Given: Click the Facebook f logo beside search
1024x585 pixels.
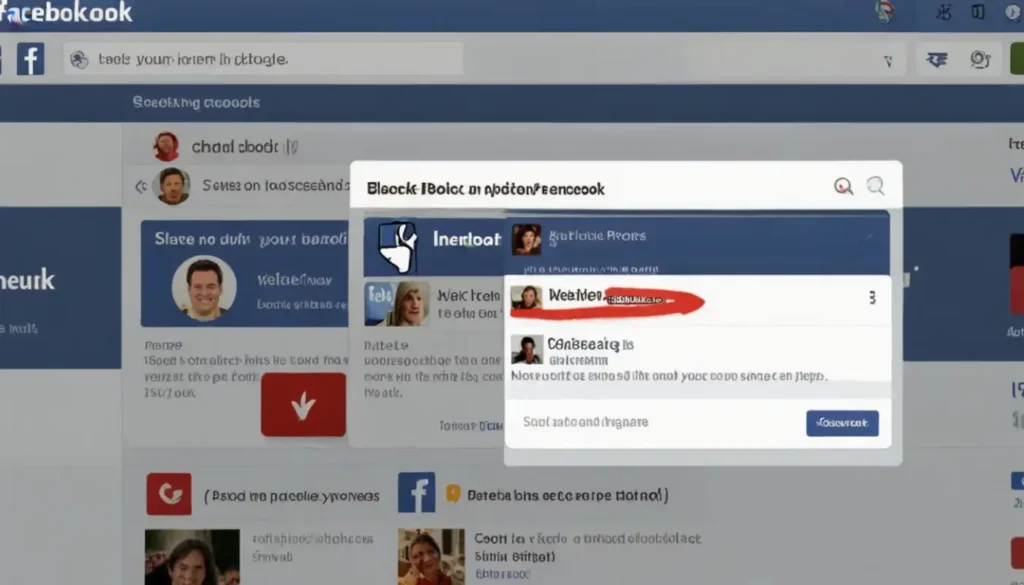Looking at the screenshot, I should click(30, 59).
